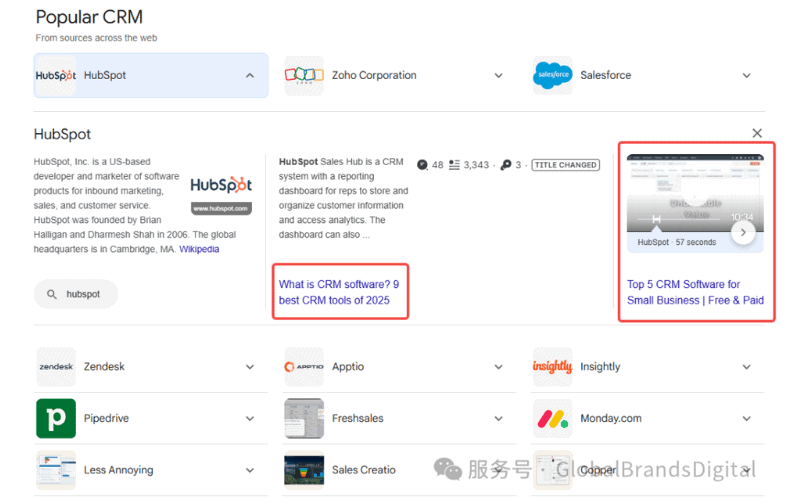Viewport: 800px width, 500px height.
Task: Expand the Less Annoying chevron
Action: (x=249, y=470)
